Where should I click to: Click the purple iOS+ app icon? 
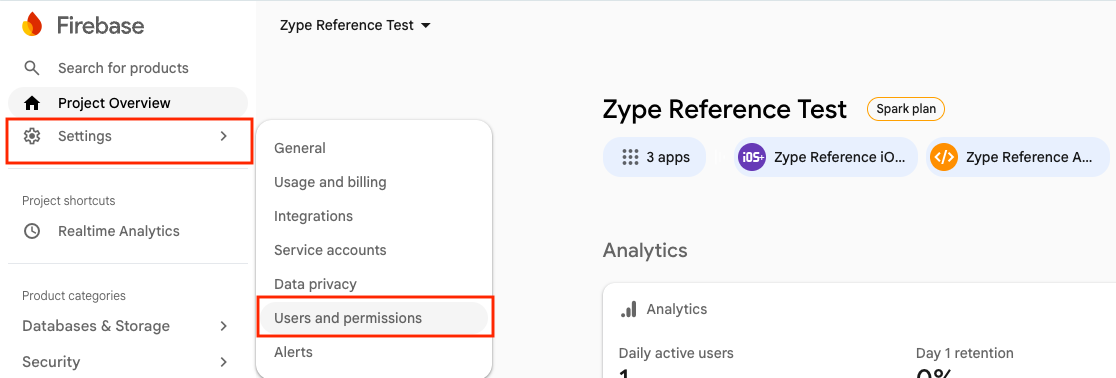(x=752, y=157)
